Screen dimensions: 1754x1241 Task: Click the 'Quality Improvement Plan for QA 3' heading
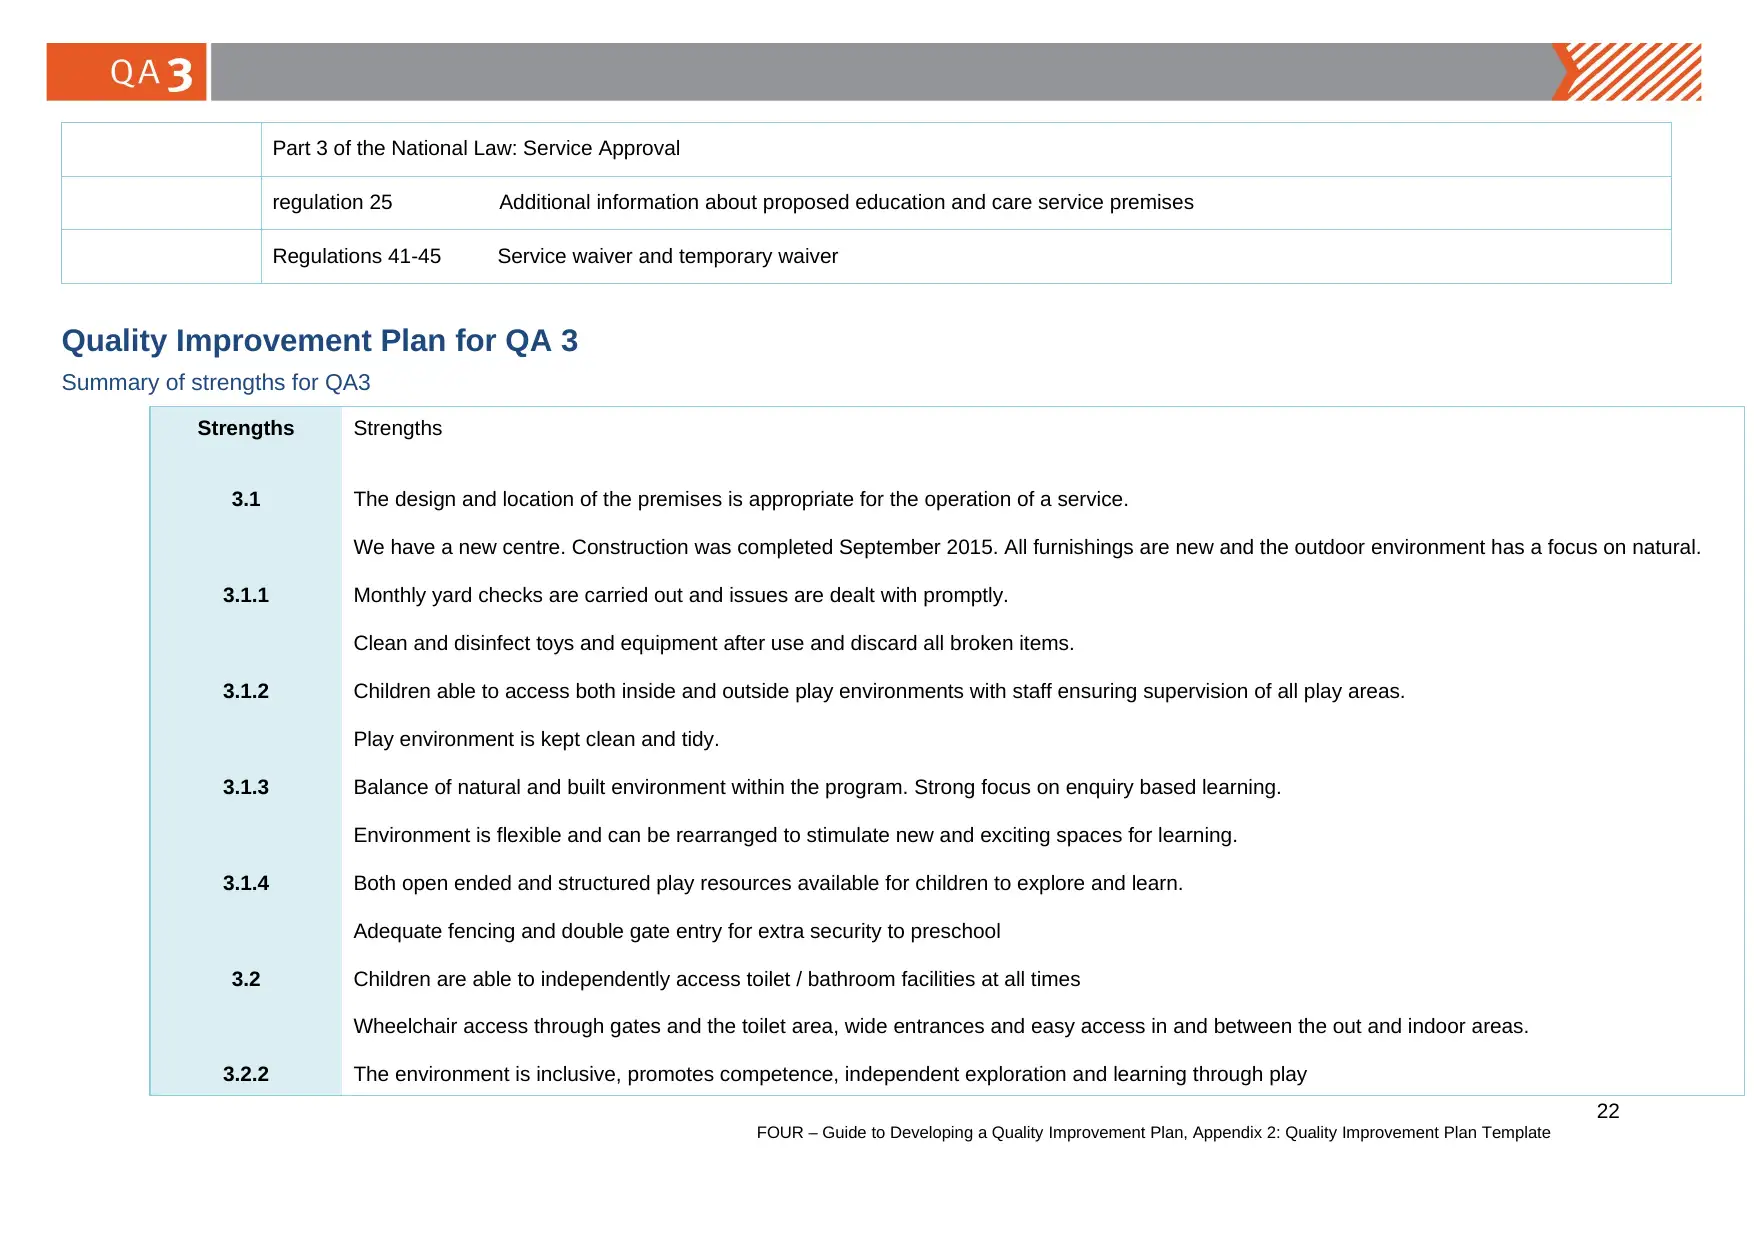320,341
